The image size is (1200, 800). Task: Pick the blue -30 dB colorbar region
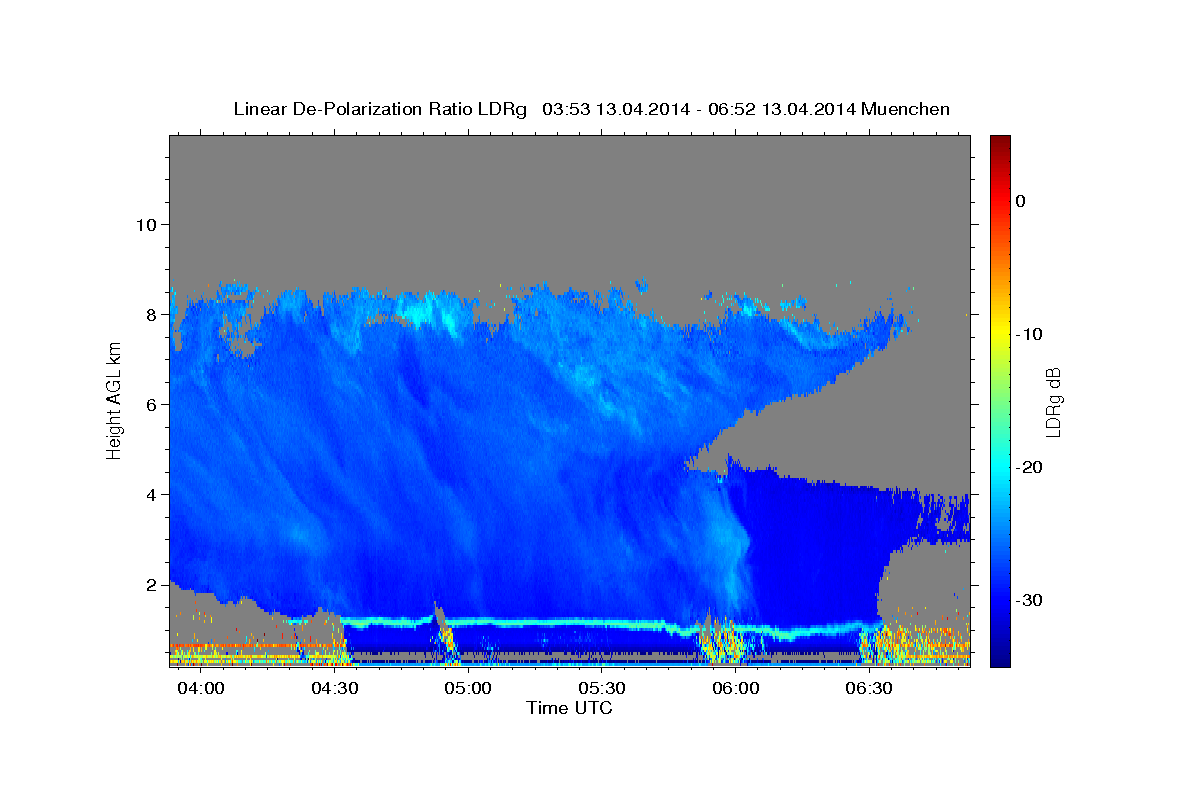tap(1000, 600)
